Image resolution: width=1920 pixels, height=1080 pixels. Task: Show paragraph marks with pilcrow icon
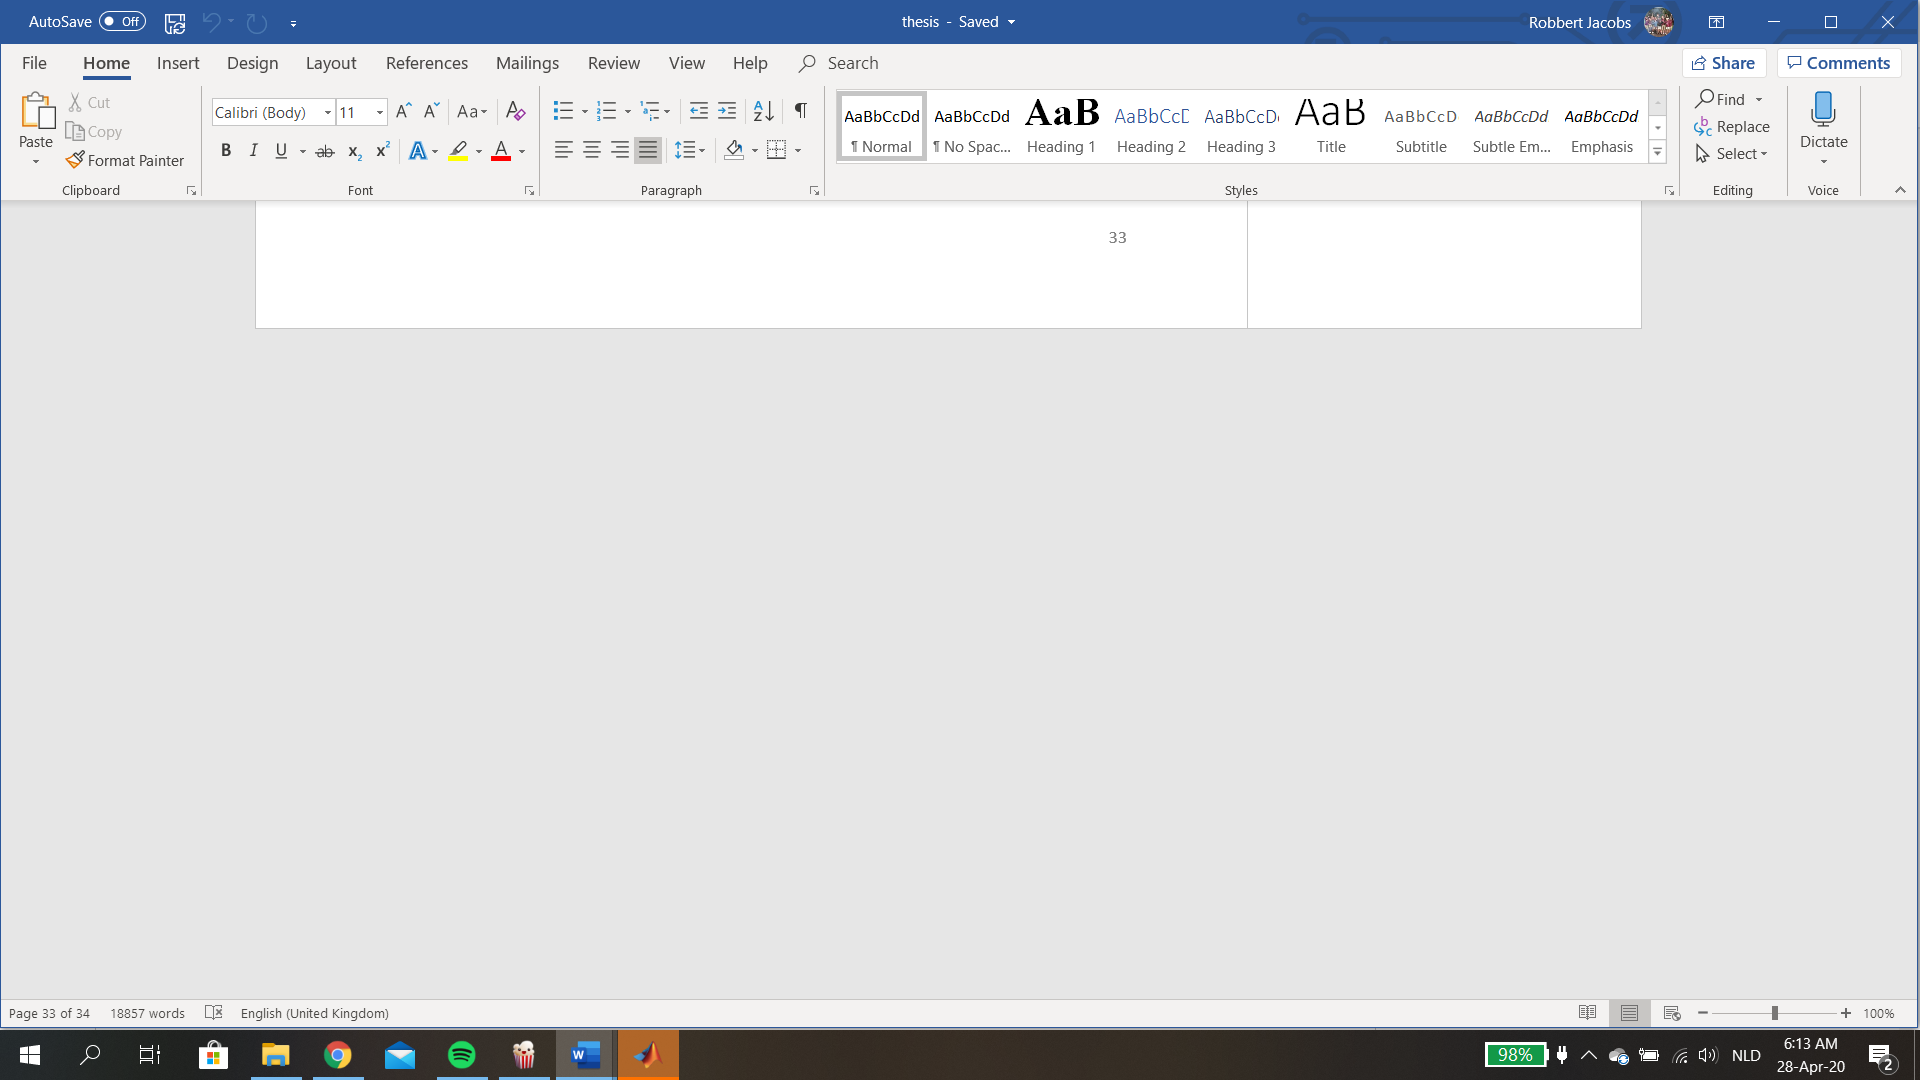click(800, 111)
